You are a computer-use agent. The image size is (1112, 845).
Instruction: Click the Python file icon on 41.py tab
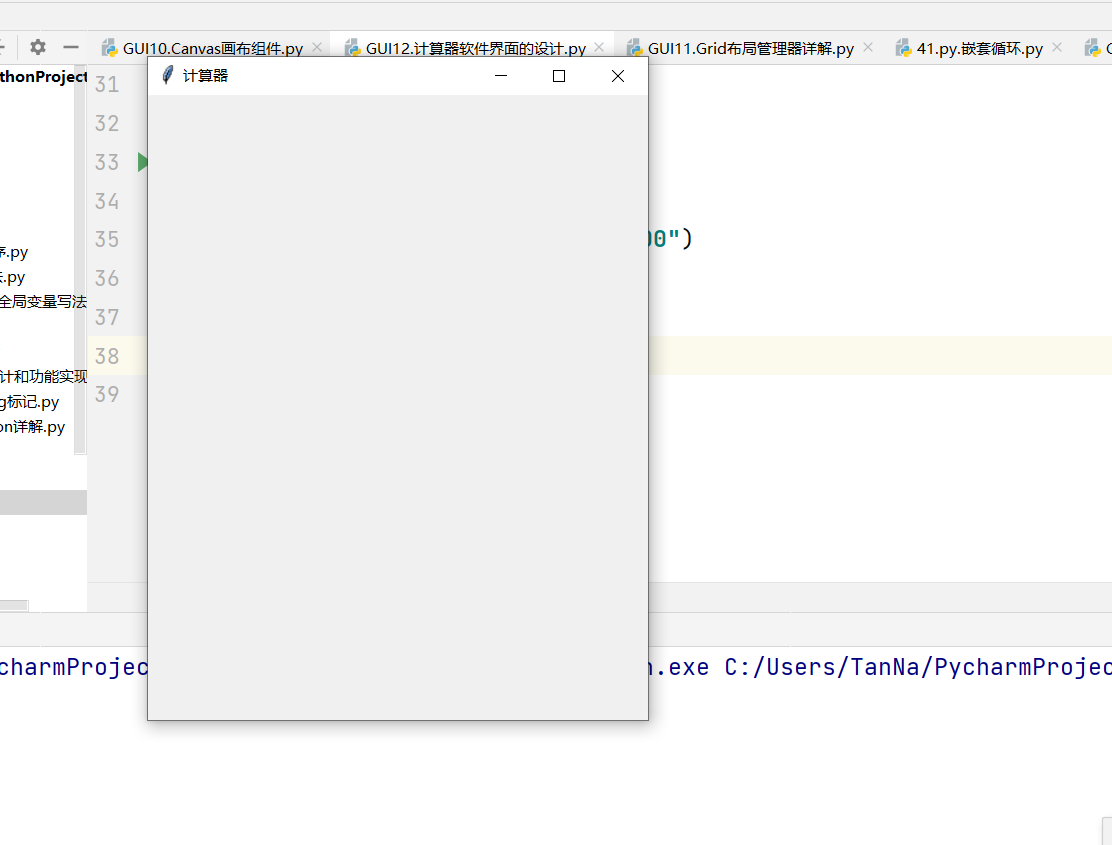click(903, 48)
